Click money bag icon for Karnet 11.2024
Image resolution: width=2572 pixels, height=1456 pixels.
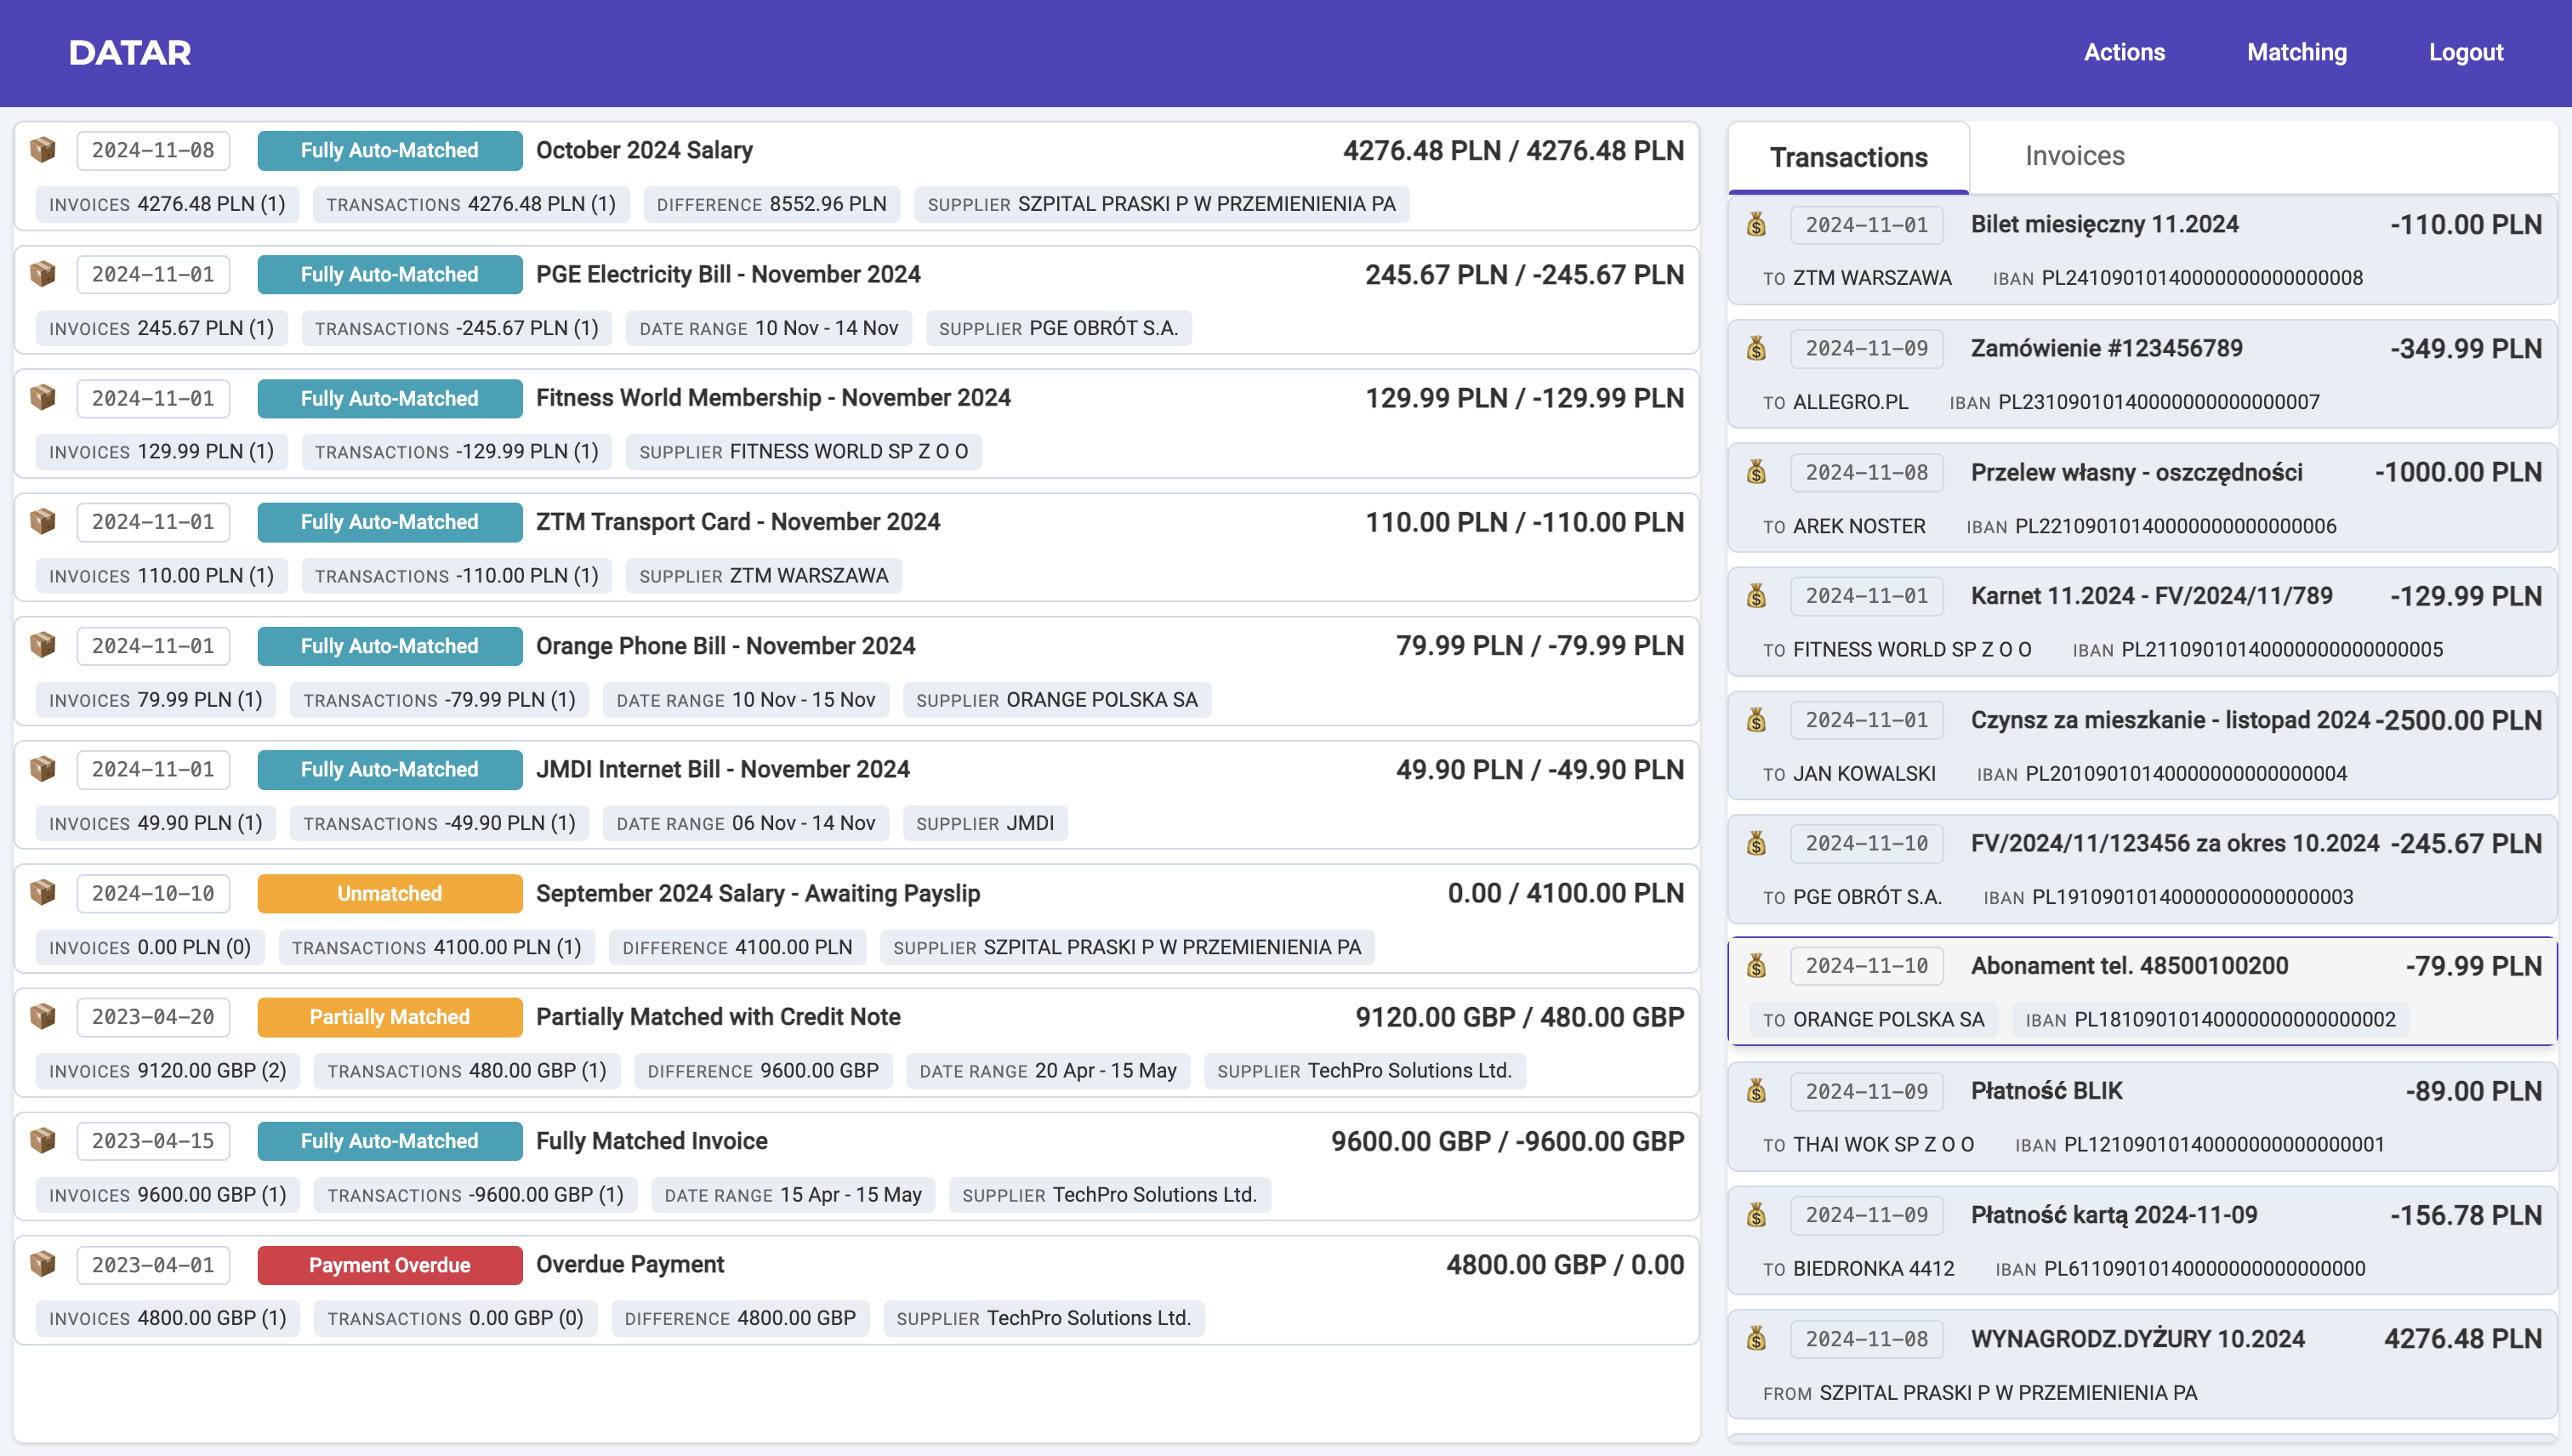1756,596
